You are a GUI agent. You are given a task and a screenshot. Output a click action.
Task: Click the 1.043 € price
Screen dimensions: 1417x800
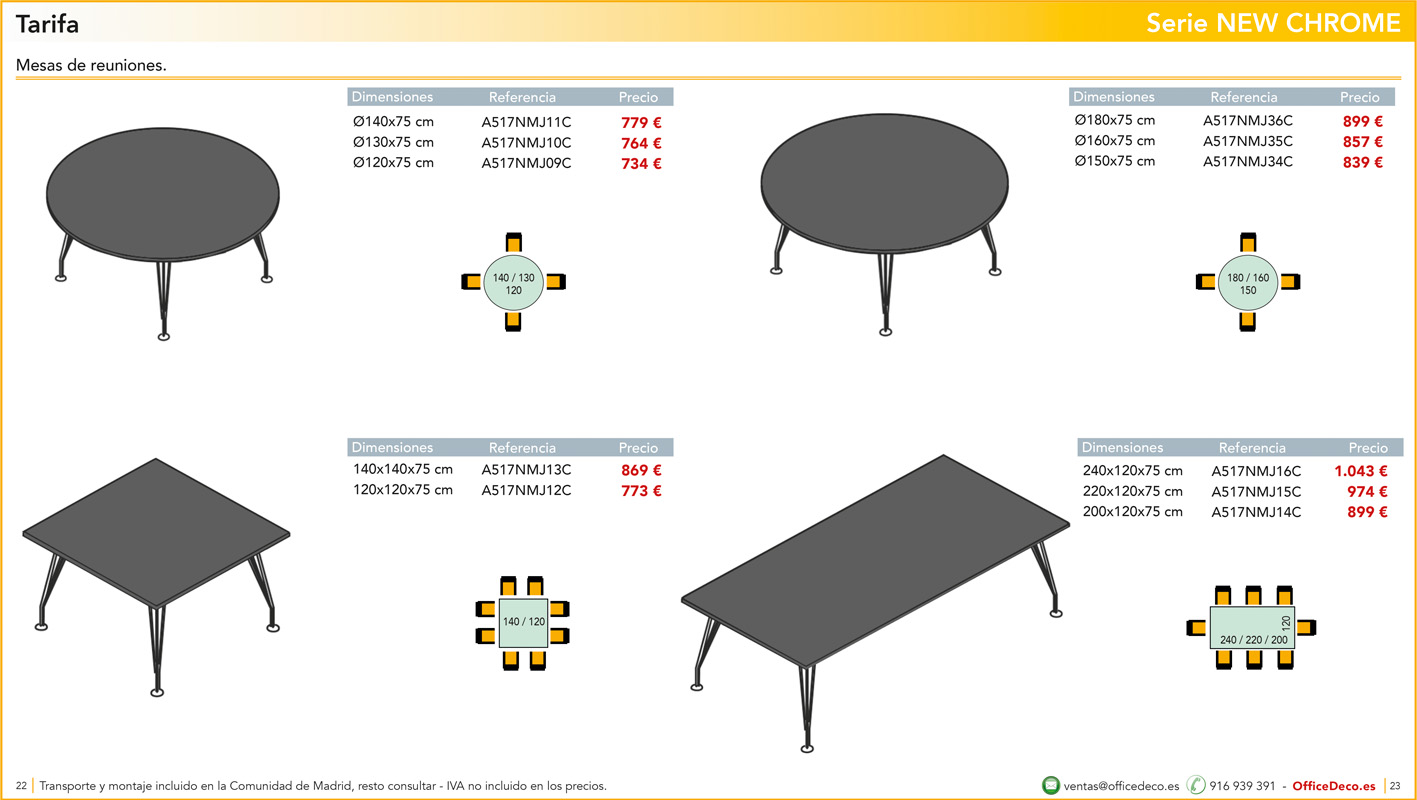pos(1361,471)
